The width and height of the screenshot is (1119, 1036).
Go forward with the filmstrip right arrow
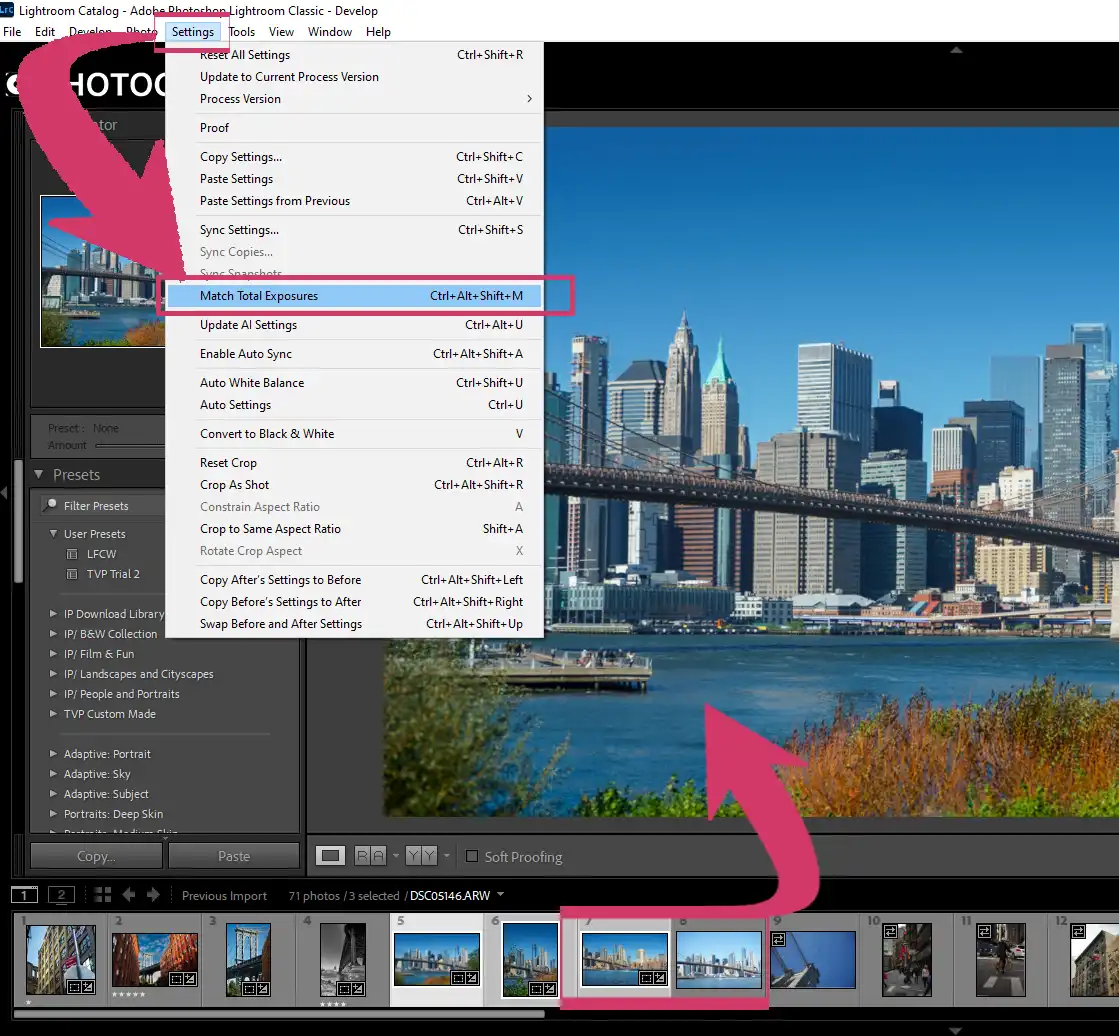(153, 895)
